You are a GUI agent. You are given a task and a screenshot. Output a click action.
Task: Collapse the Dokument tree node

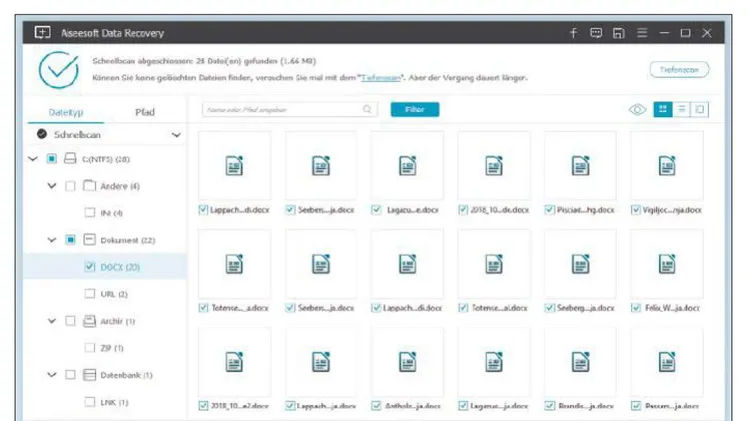pyautogui.click(x=52, y=240)
